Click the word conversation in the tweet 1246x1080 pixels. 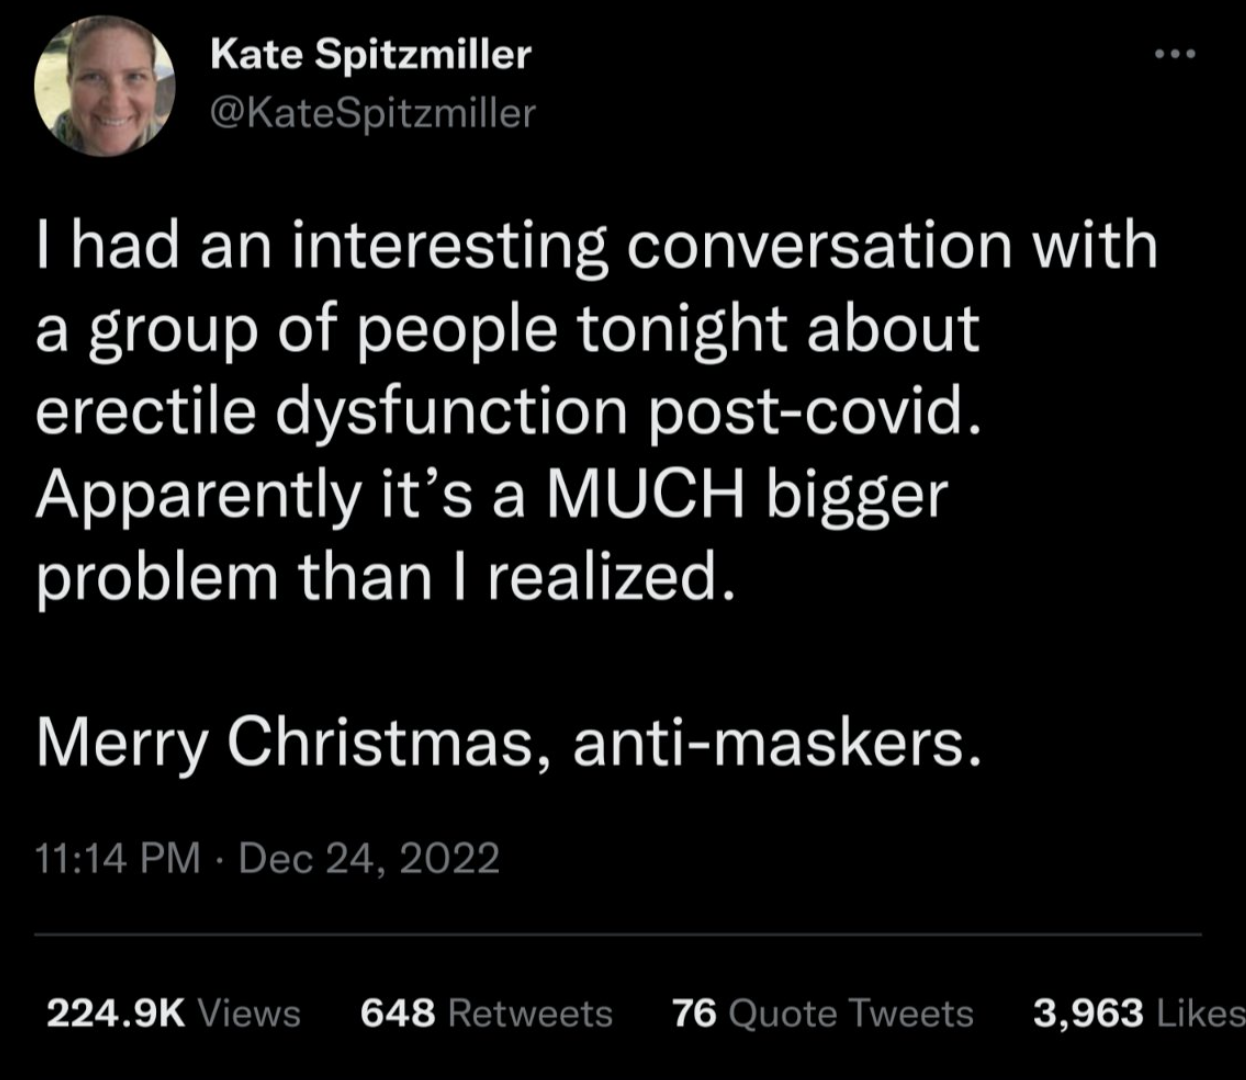[x=819, y=246]
